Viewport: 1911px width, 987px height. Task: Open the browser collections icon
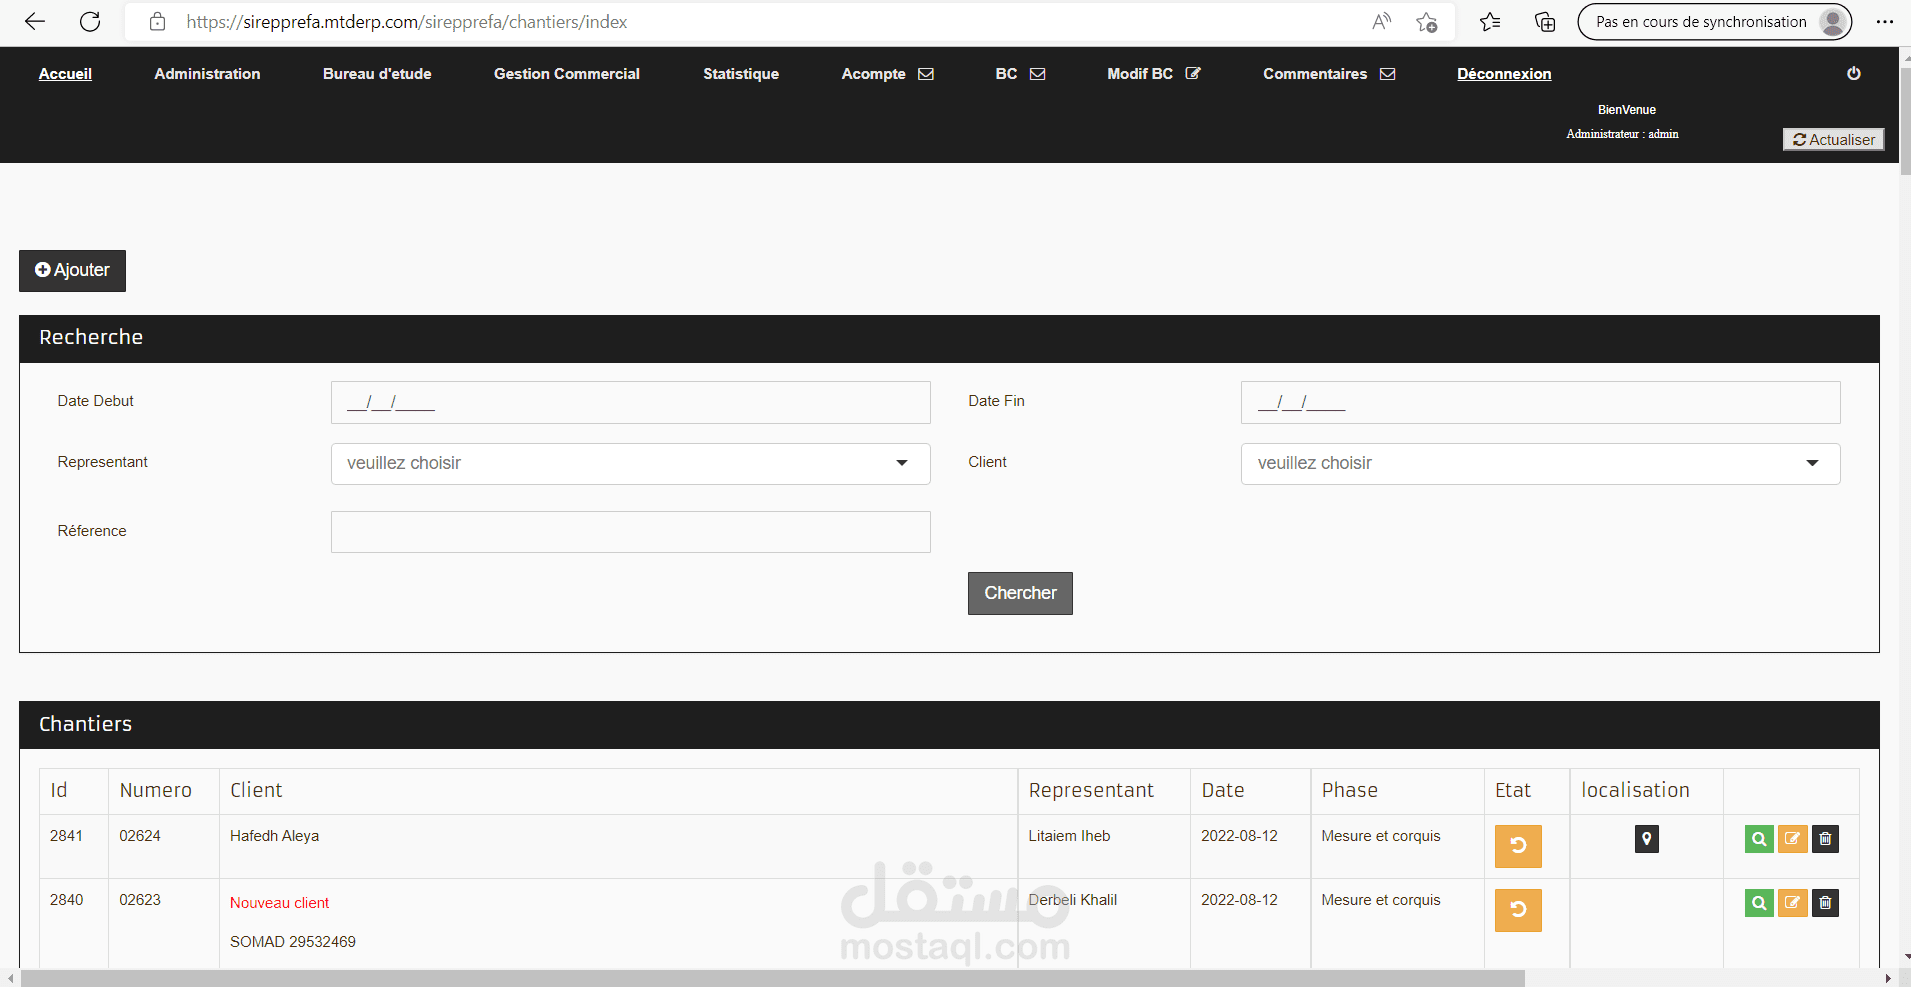[x=1545, y=22]
